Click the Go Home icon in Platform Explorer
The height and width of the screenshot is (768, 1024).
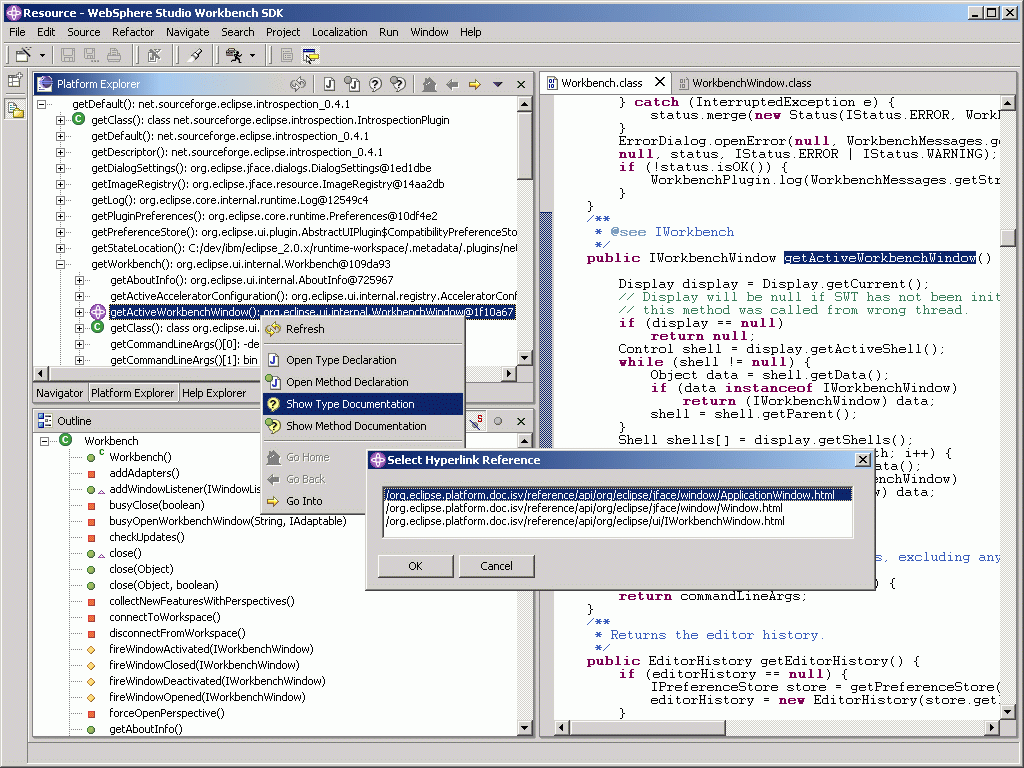tap(429, 84)
